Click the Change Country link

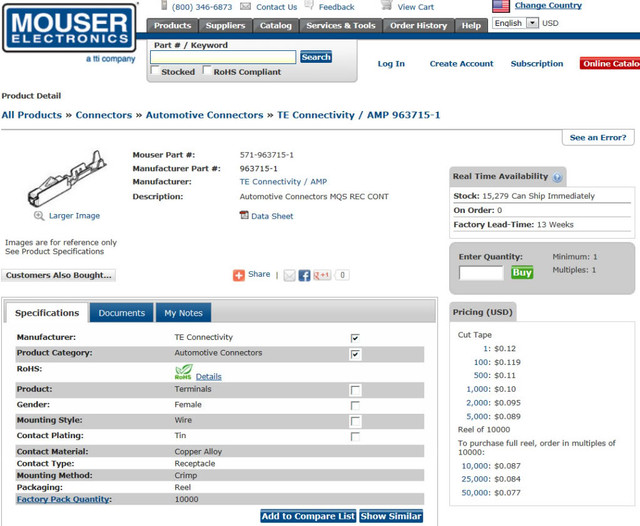click(548, 5)
